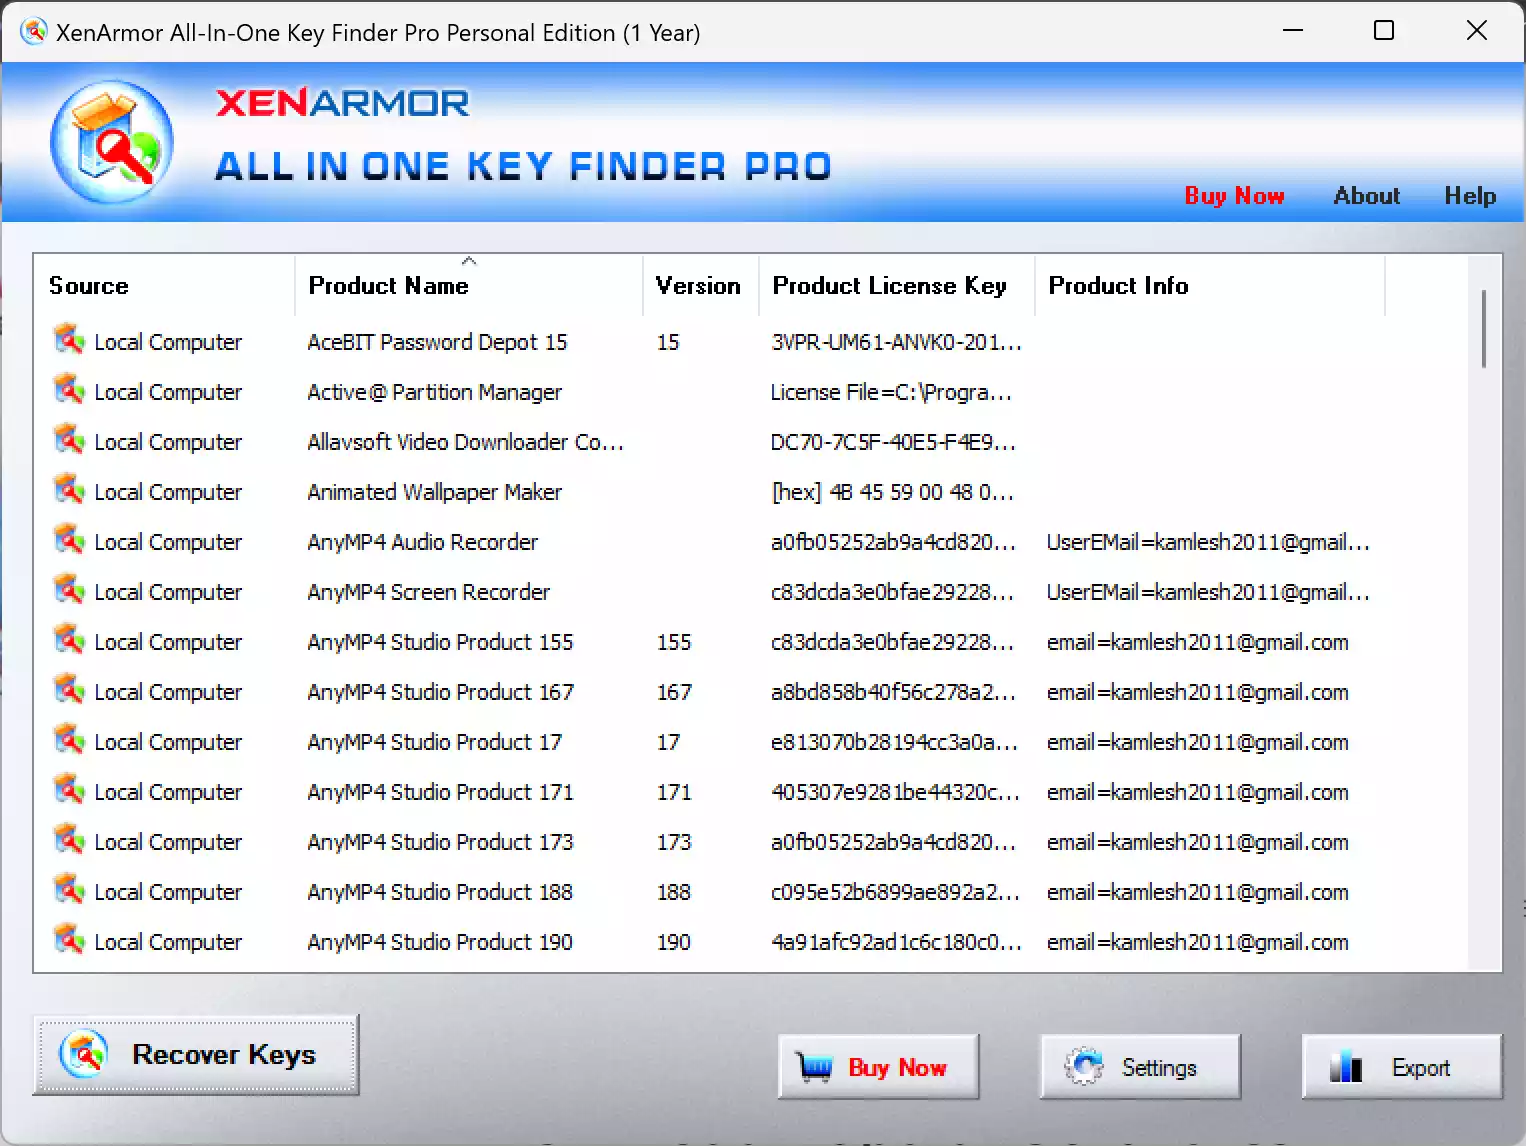The image size is (1526, 1146).
Task: Click the source icon for AnyMP4 Studio Product 155
Action: coord(69,640)
